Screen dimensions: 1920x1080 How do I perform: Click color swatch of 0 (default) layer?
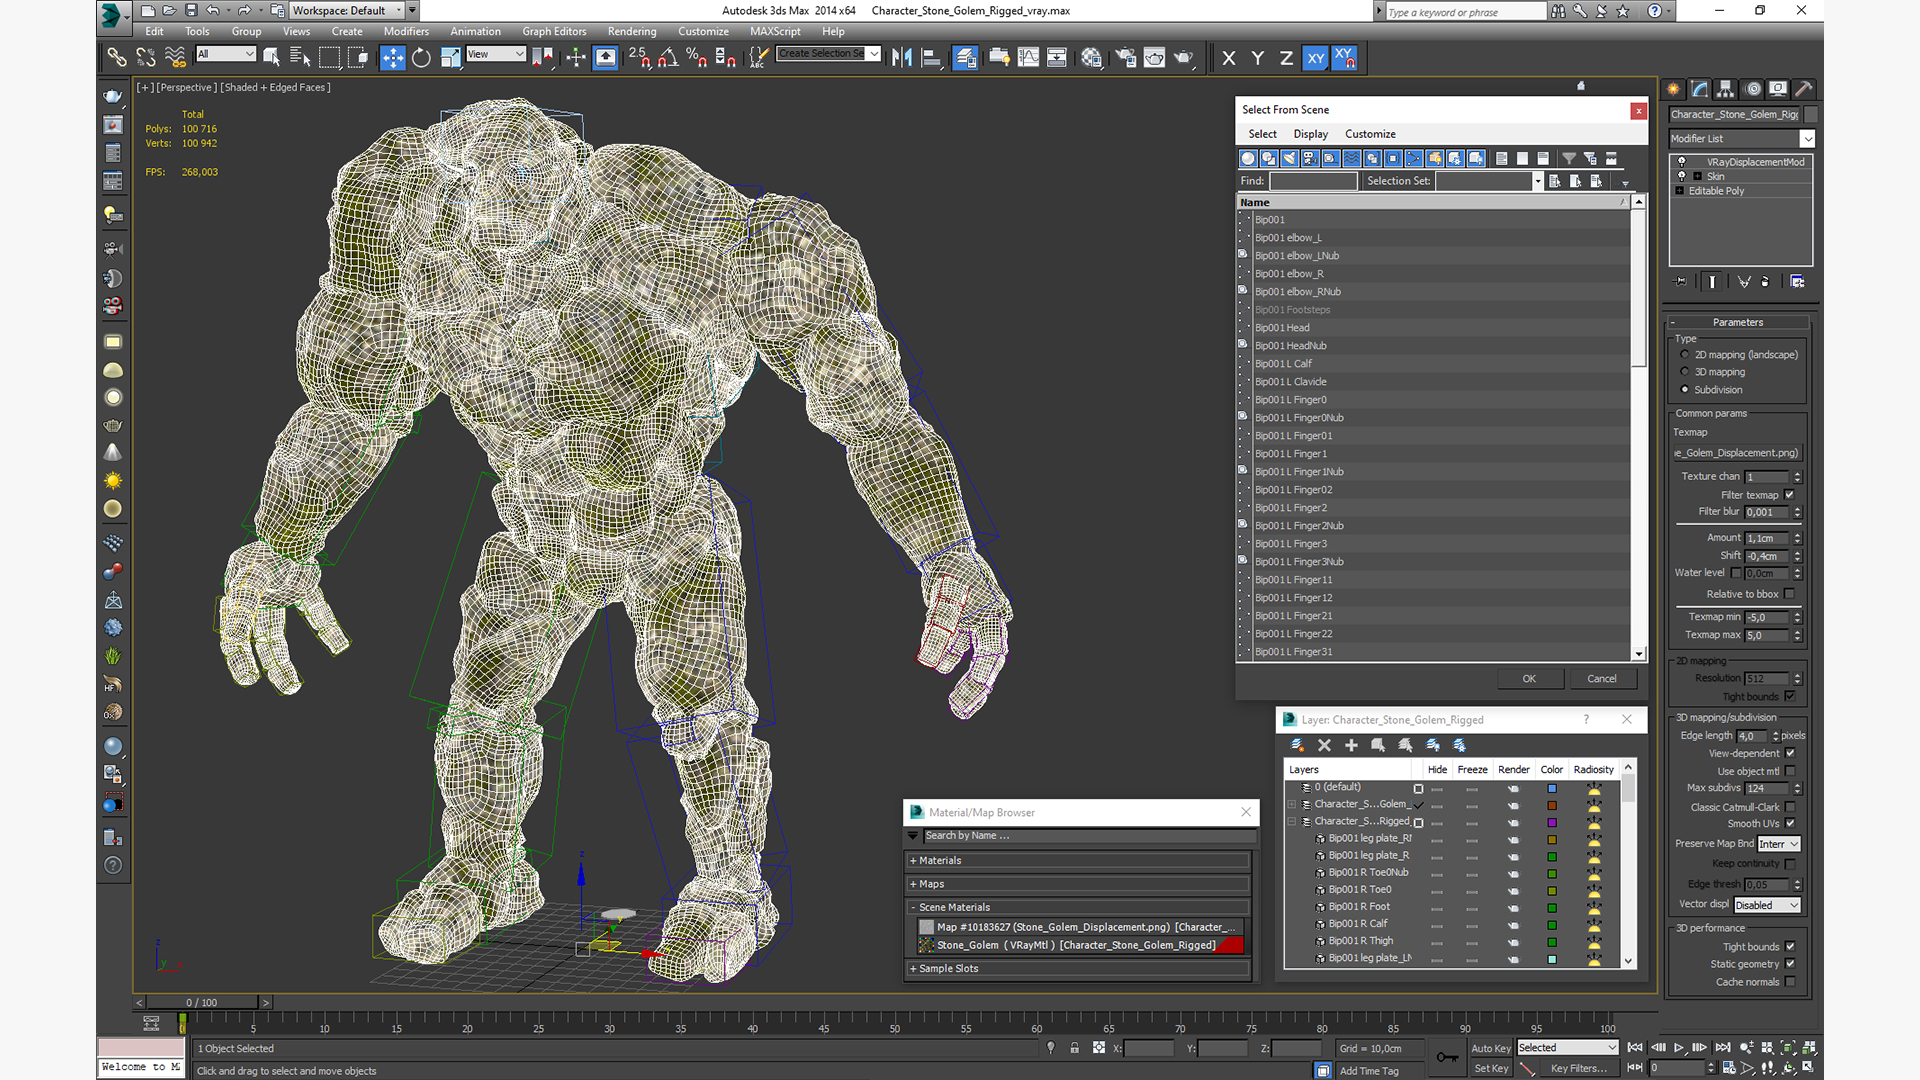point(1552,788)
